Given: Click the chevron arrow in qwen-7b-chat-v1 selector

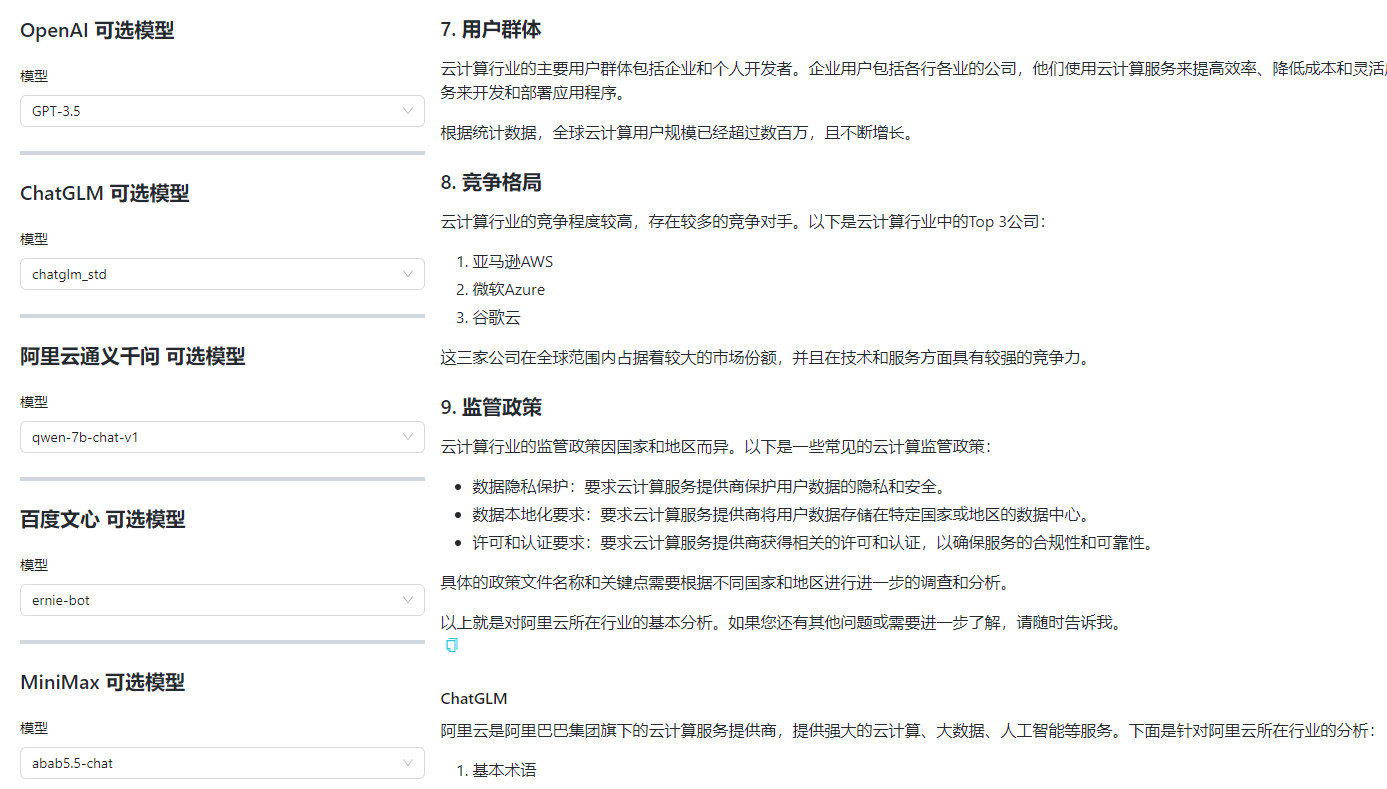Looking at the screenshot, I should click(408, 437).
